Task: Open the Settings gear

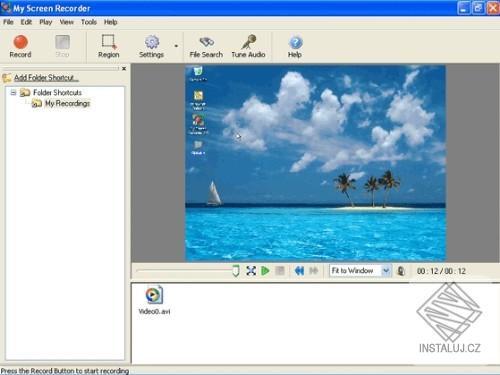Action: click(152, 46)
